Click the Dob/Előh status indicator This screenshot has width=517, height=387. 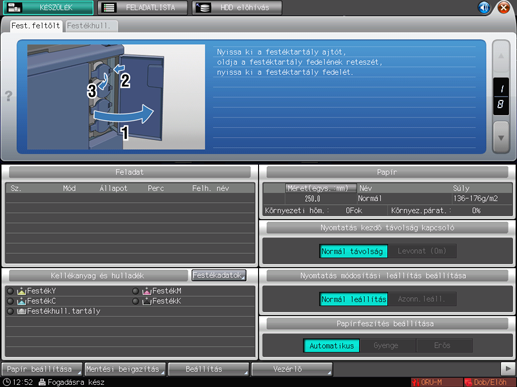[x=490, y=382]
